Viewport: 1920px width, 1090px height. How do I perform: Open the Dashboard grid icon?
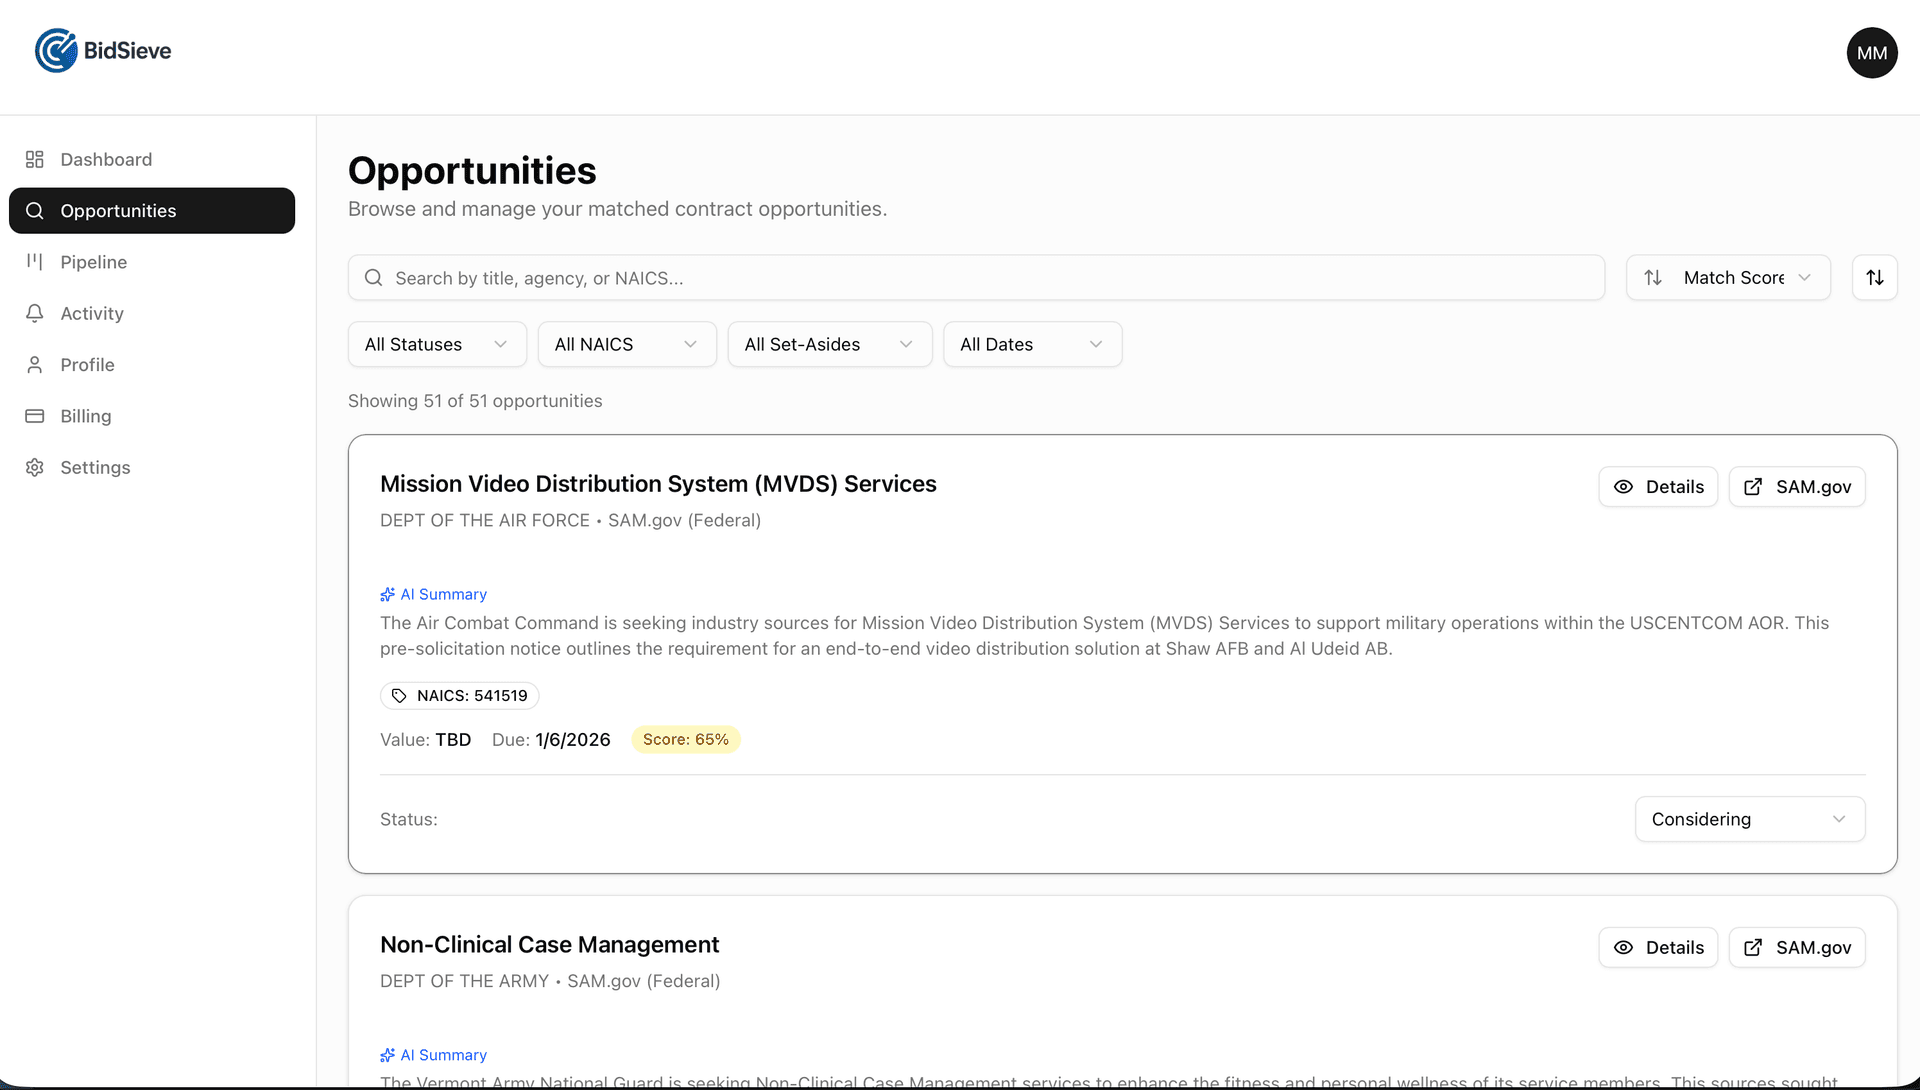34,159
